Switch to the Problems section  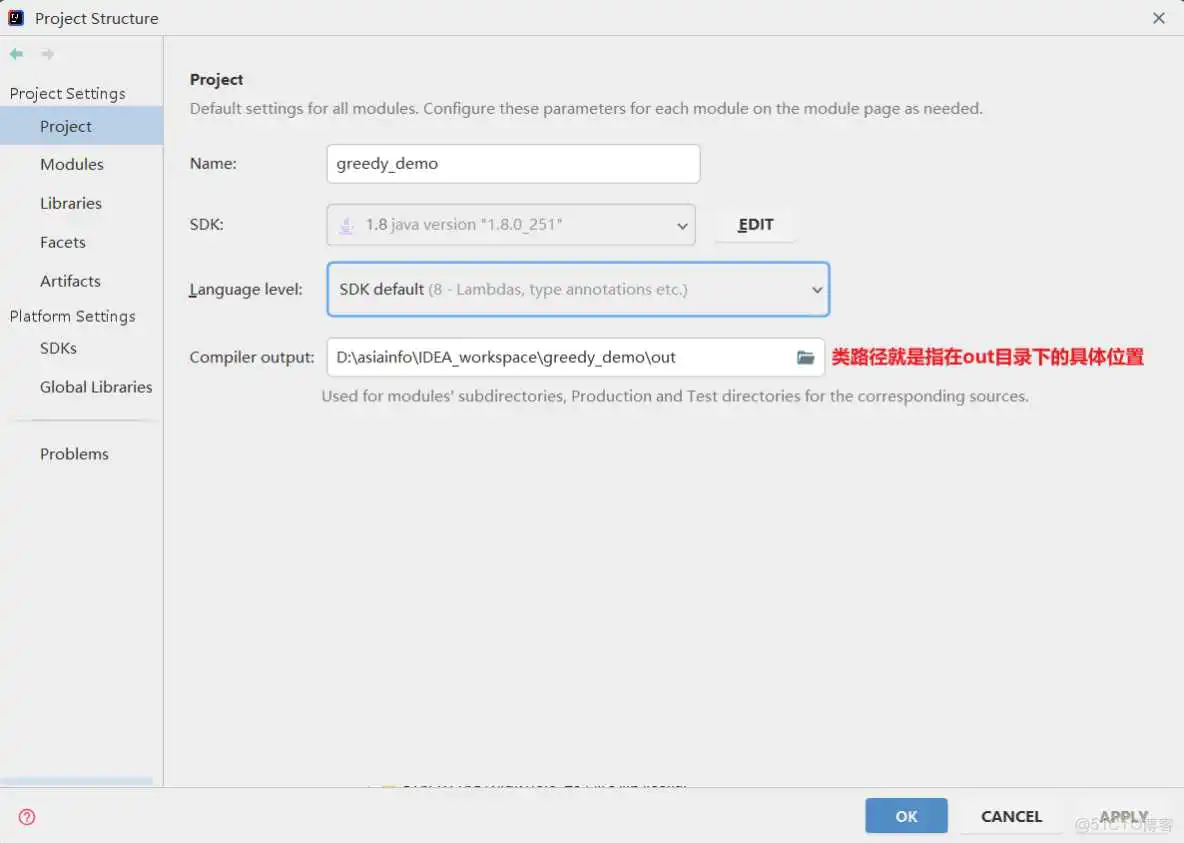click(74, 453)
